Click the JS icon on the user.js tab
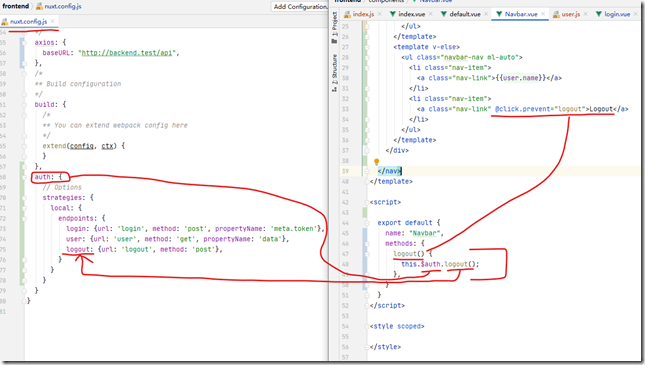 [557, 14]
